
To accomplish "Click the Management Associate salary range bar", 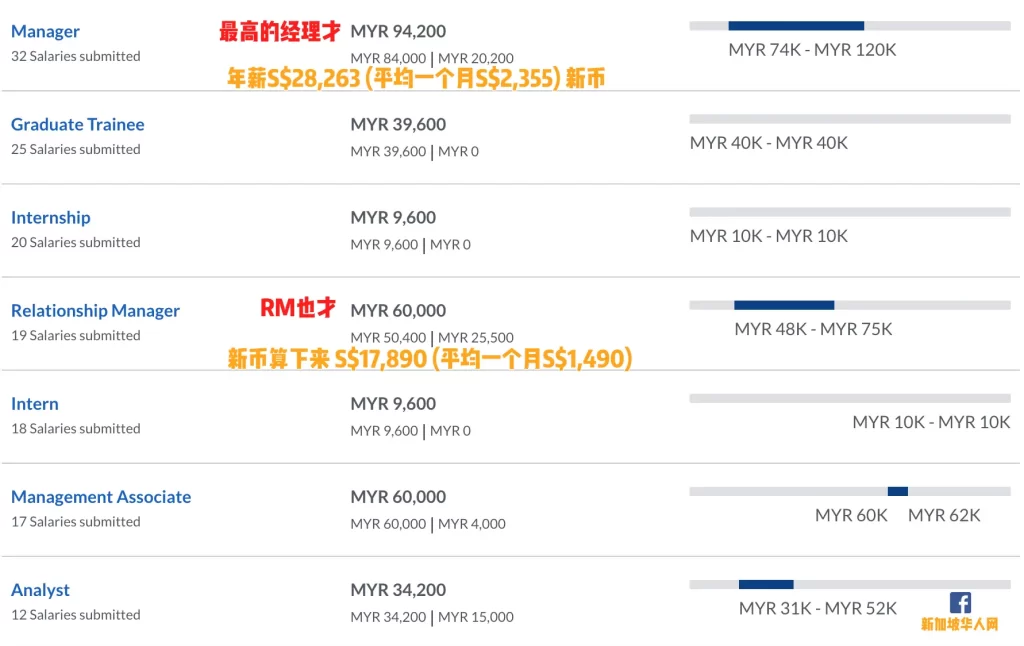I will (x=850, y=491).
